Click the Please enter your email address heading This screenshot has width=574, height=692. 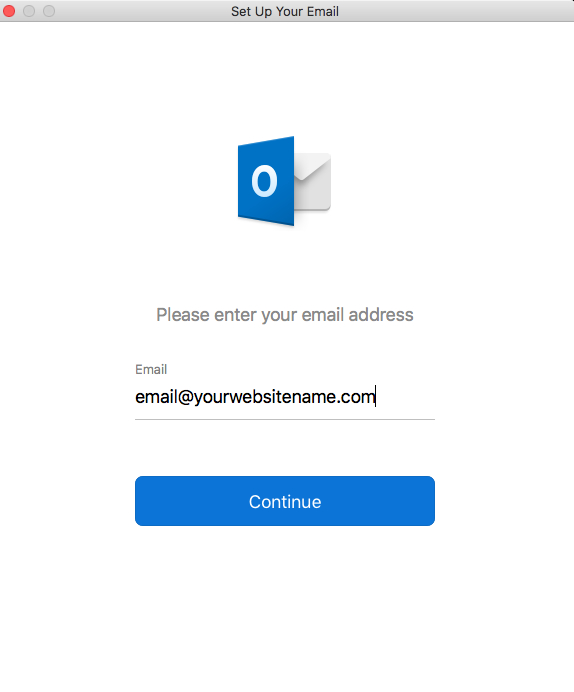point(285,315)
